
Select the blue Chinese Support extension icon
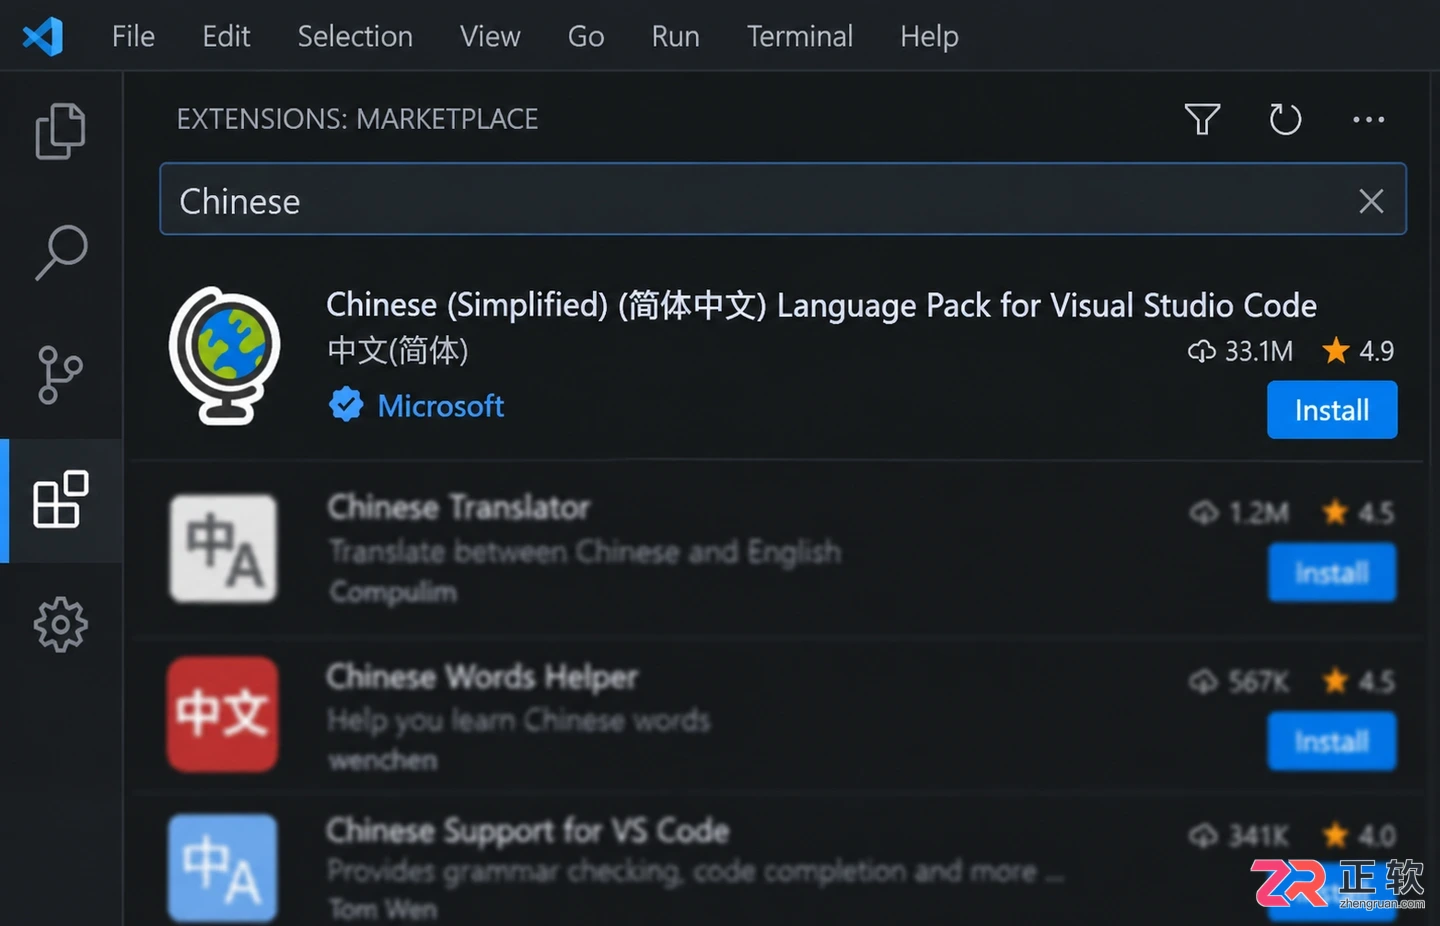pyautogui.click(x=223, y=868)
